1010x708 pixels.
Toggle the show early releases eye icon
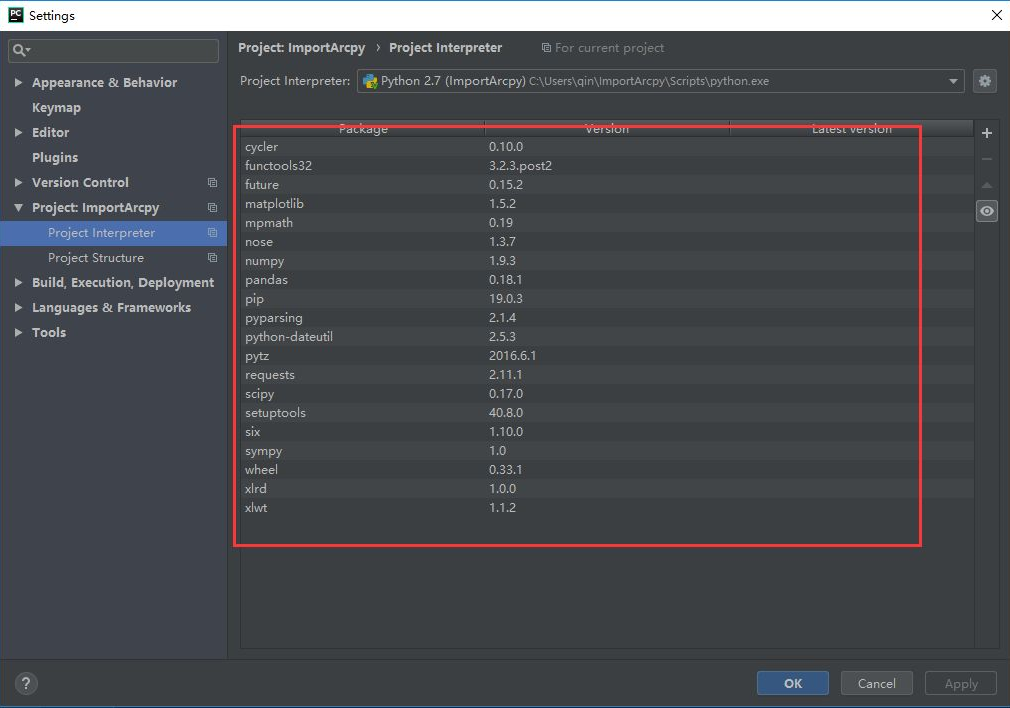986,211
